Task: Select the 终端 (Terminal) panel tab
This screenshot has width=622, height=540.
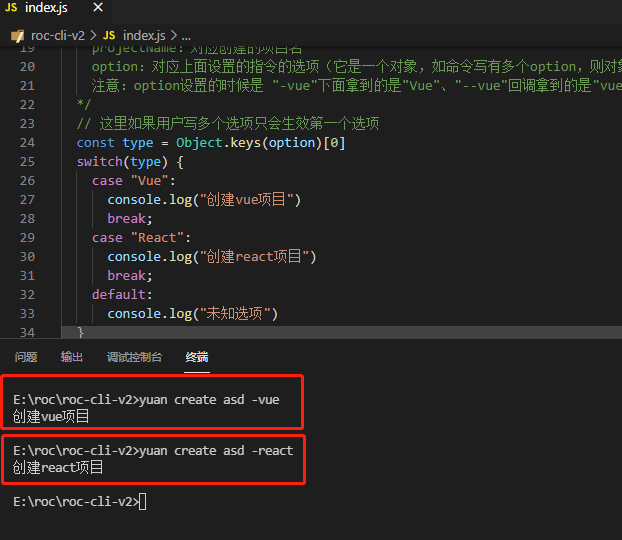Action: pyautogui.click(x=197, y=357)
